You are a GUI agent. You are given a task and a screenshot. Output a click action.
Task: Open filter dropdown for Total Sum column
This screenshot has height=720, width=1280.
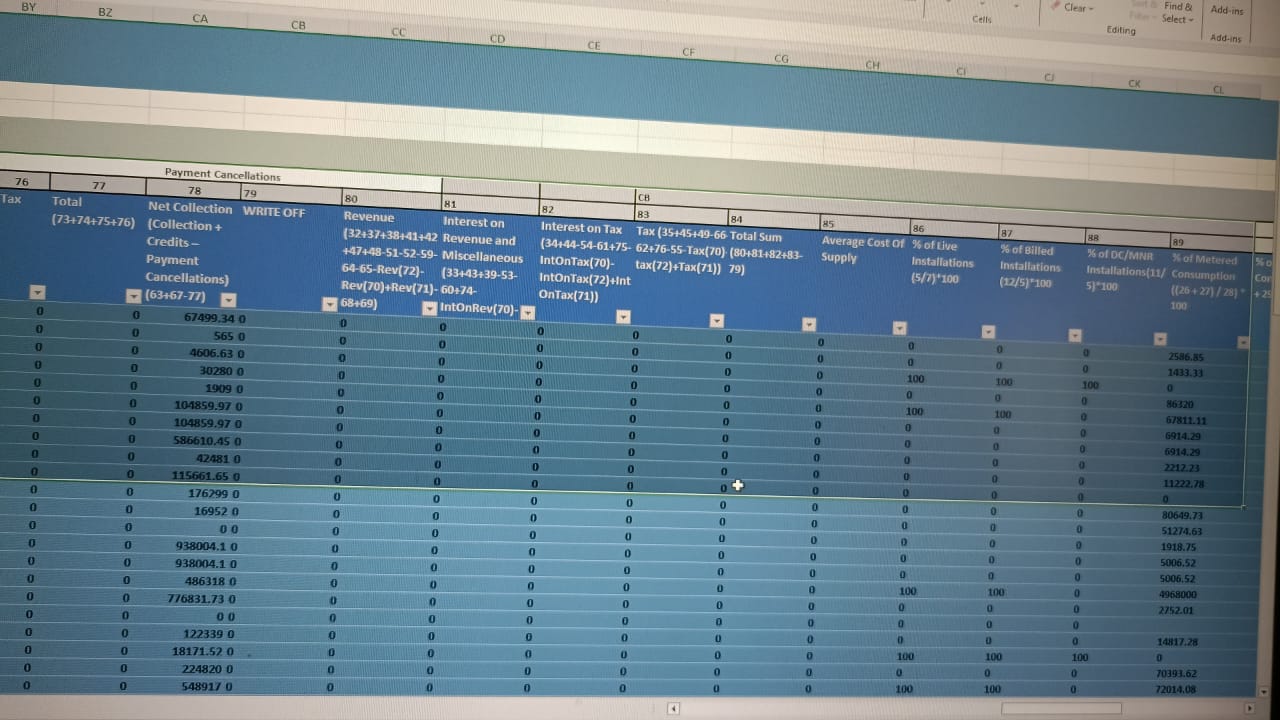tap(809, 324)
